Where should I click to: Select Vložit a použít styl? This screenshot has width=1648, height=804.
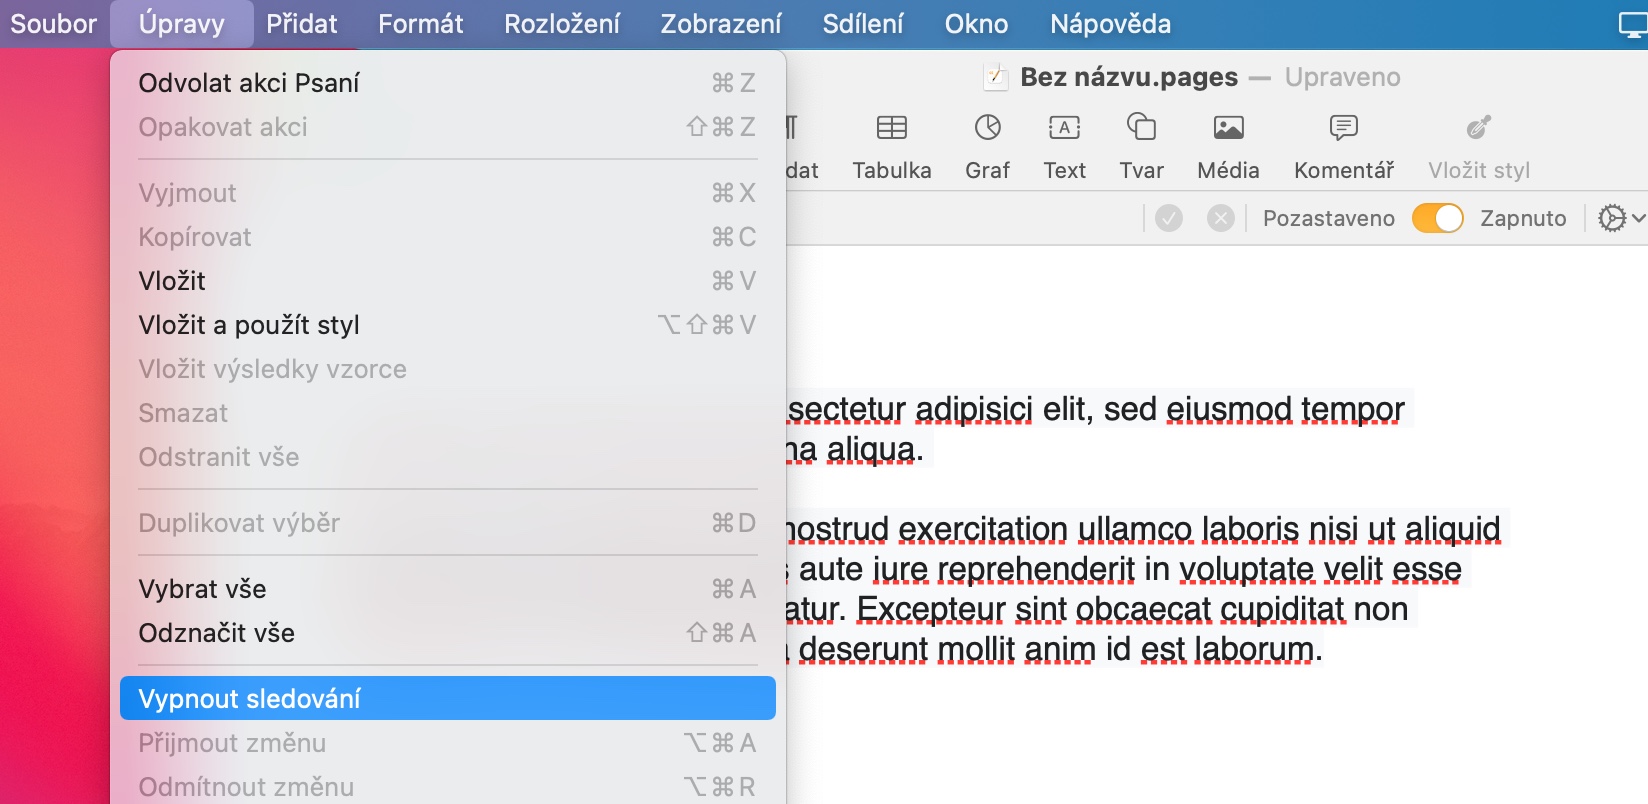[448, 325]
